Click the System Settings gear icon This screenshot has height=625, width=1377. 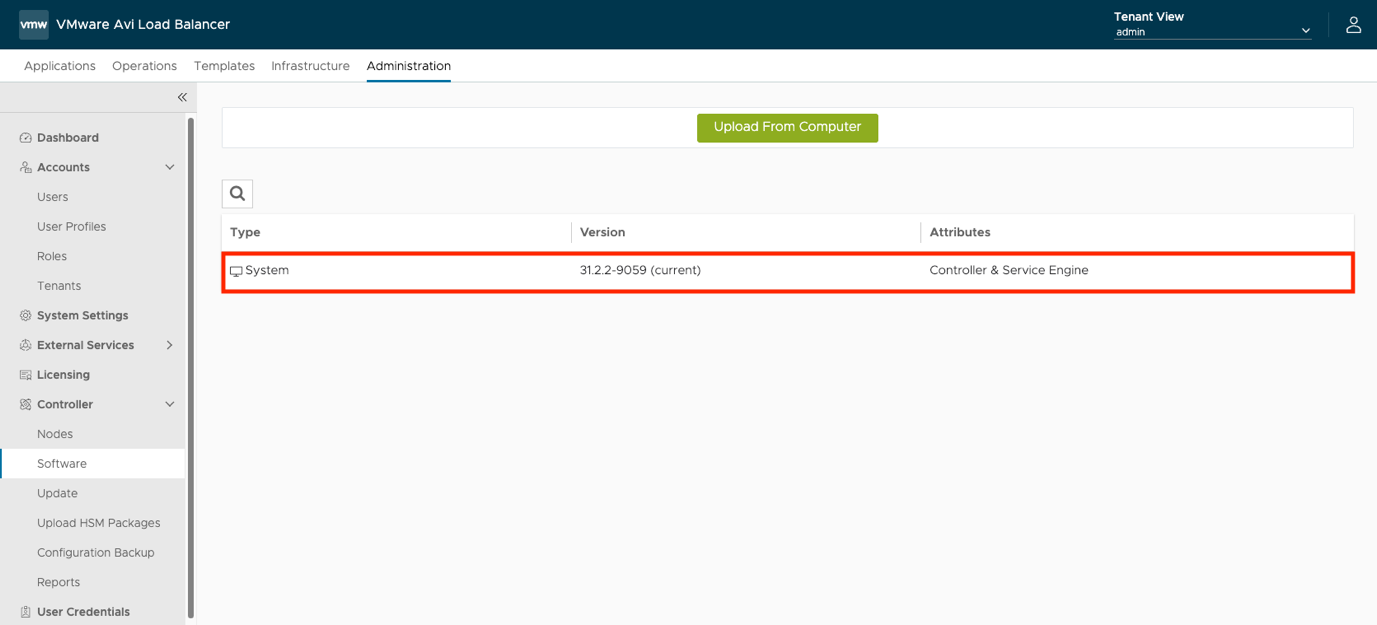[x=26, y=315]
